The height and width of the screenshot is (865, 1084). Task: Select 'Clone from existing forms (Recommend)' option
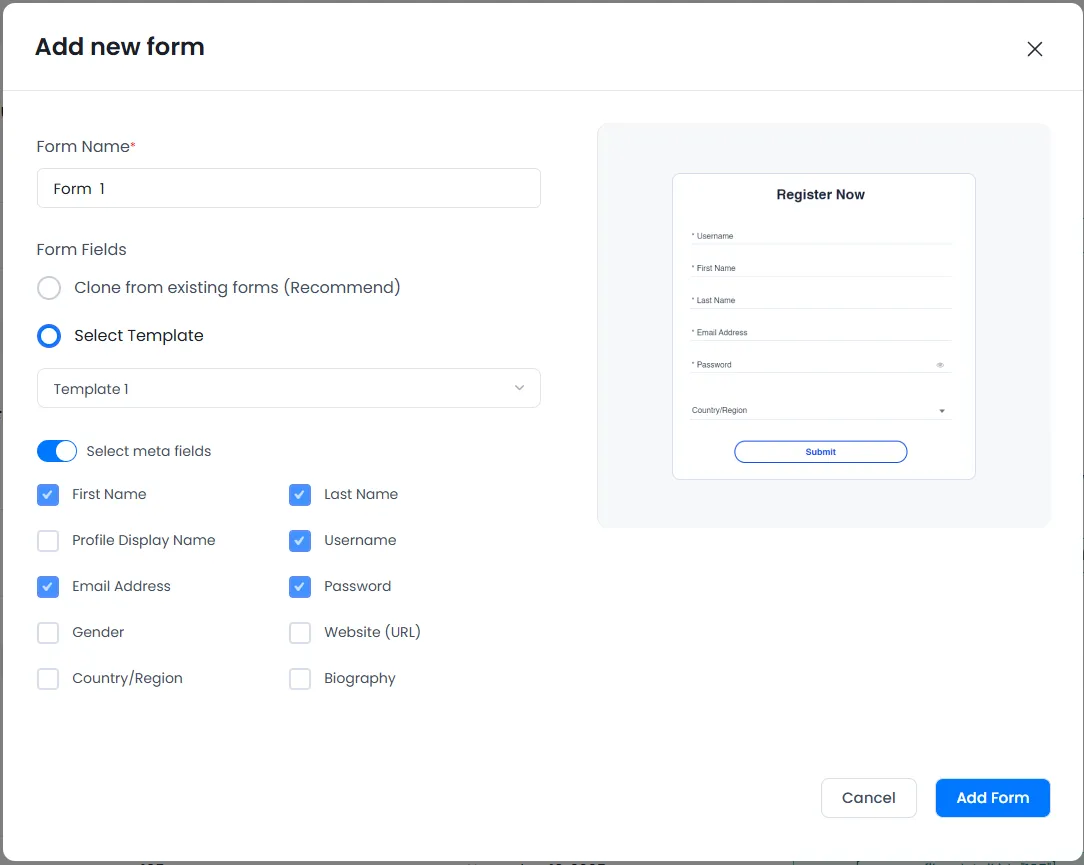pos(49,287)
